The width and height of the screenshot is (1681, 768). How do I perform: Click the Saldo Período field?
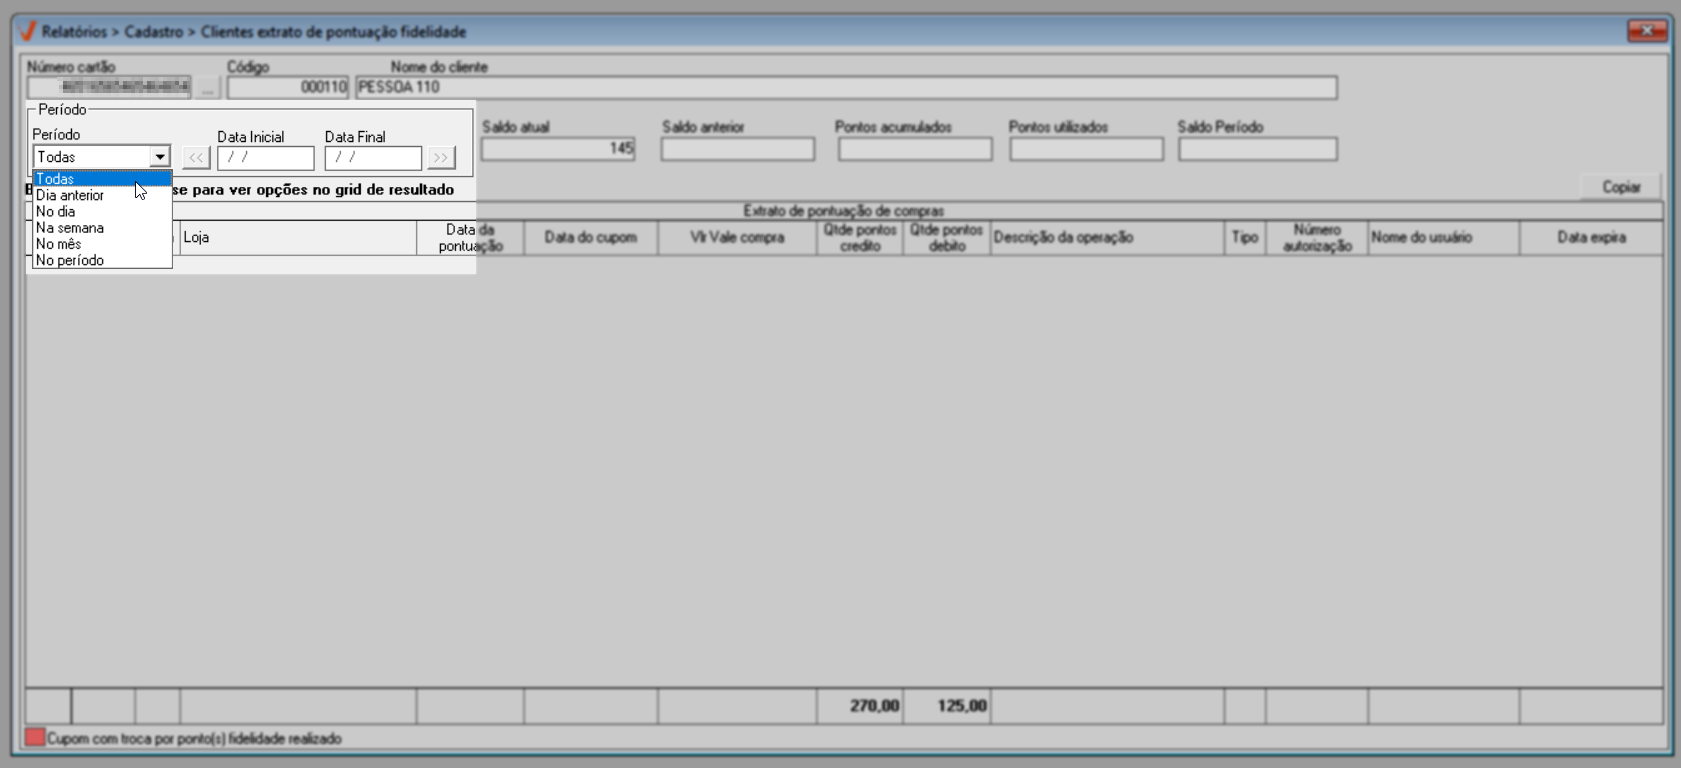pos(1257,149)
